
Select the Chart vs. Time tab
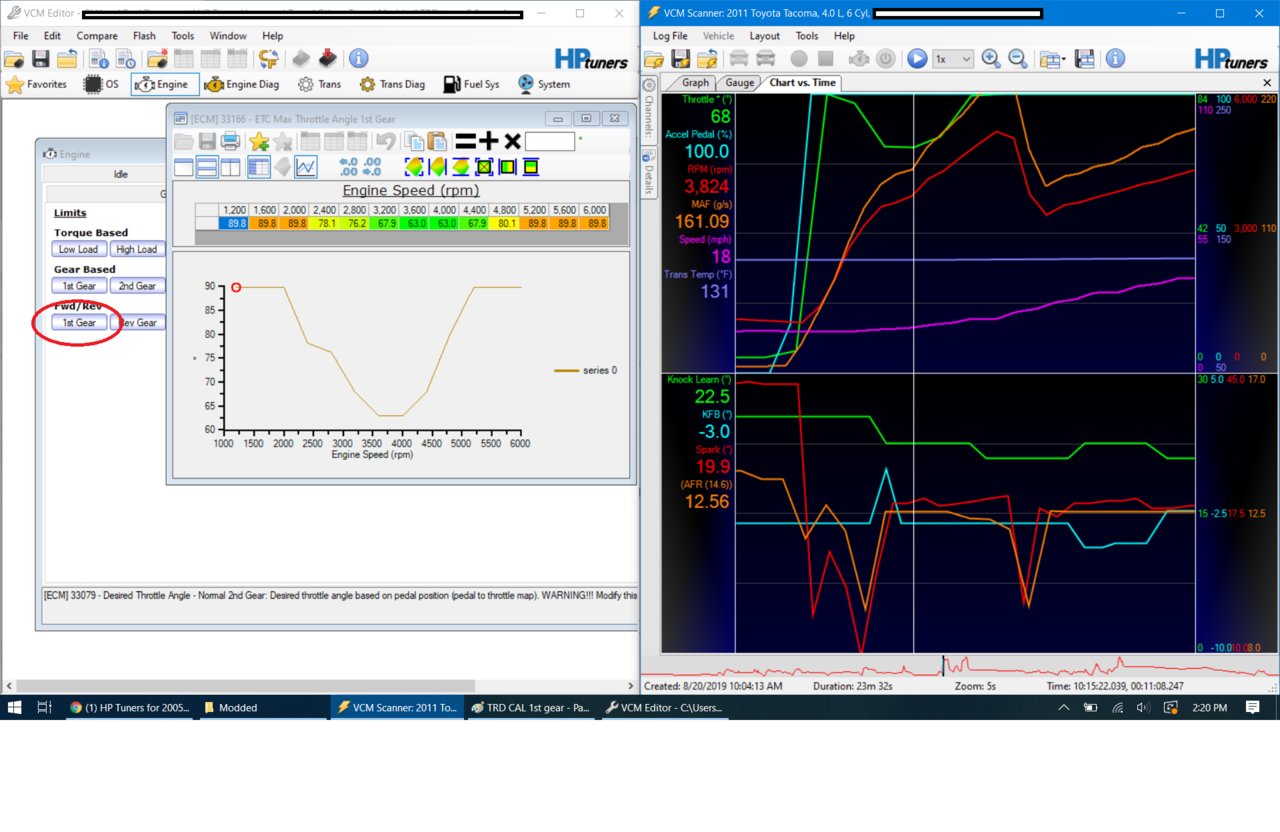click(802, 83)
